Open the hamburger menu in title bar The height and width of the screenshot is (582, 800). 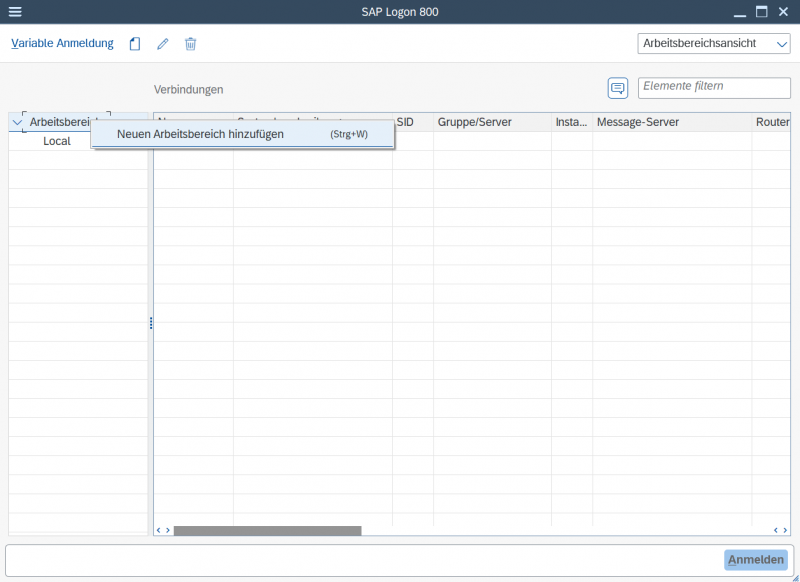[15, 12]
